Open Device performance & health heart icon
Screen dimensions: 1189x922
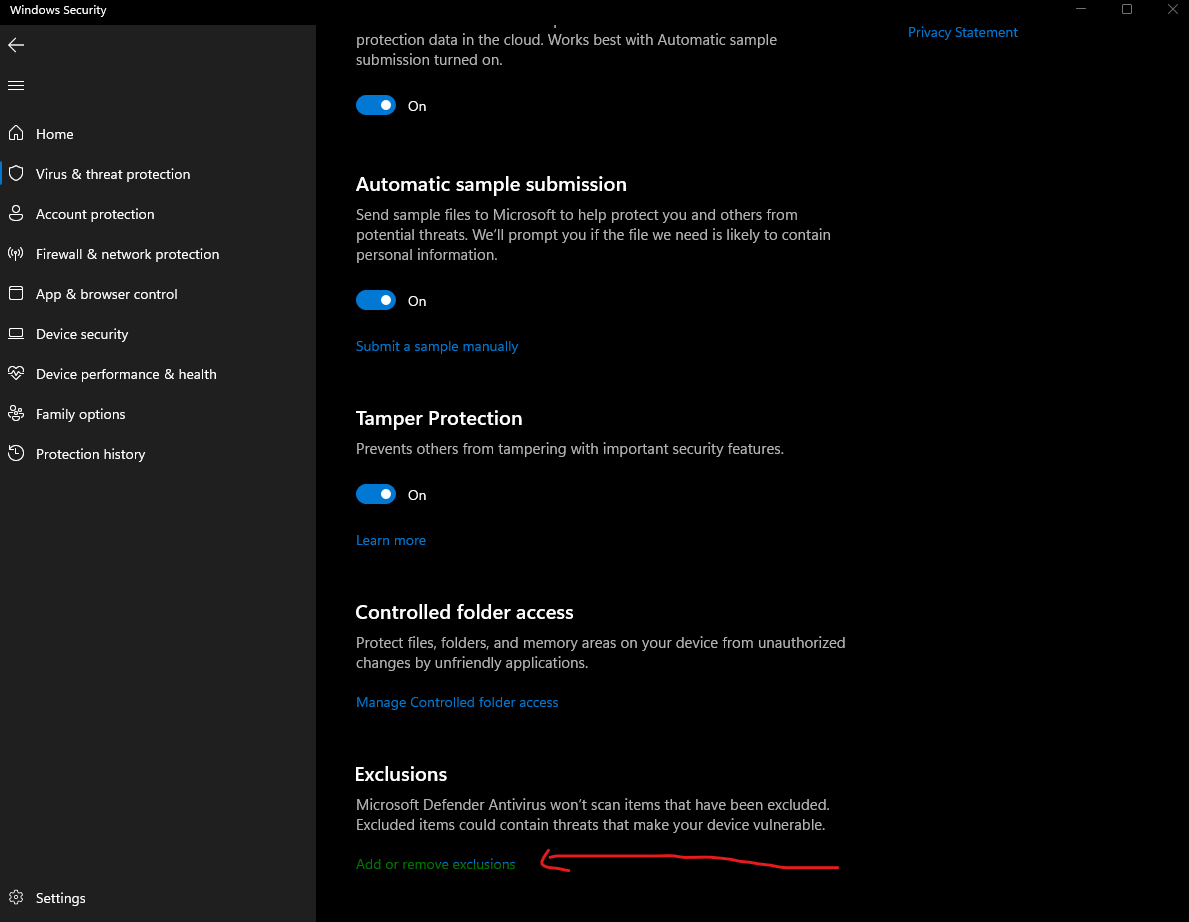pyautogui.click(x=16, y=374)
